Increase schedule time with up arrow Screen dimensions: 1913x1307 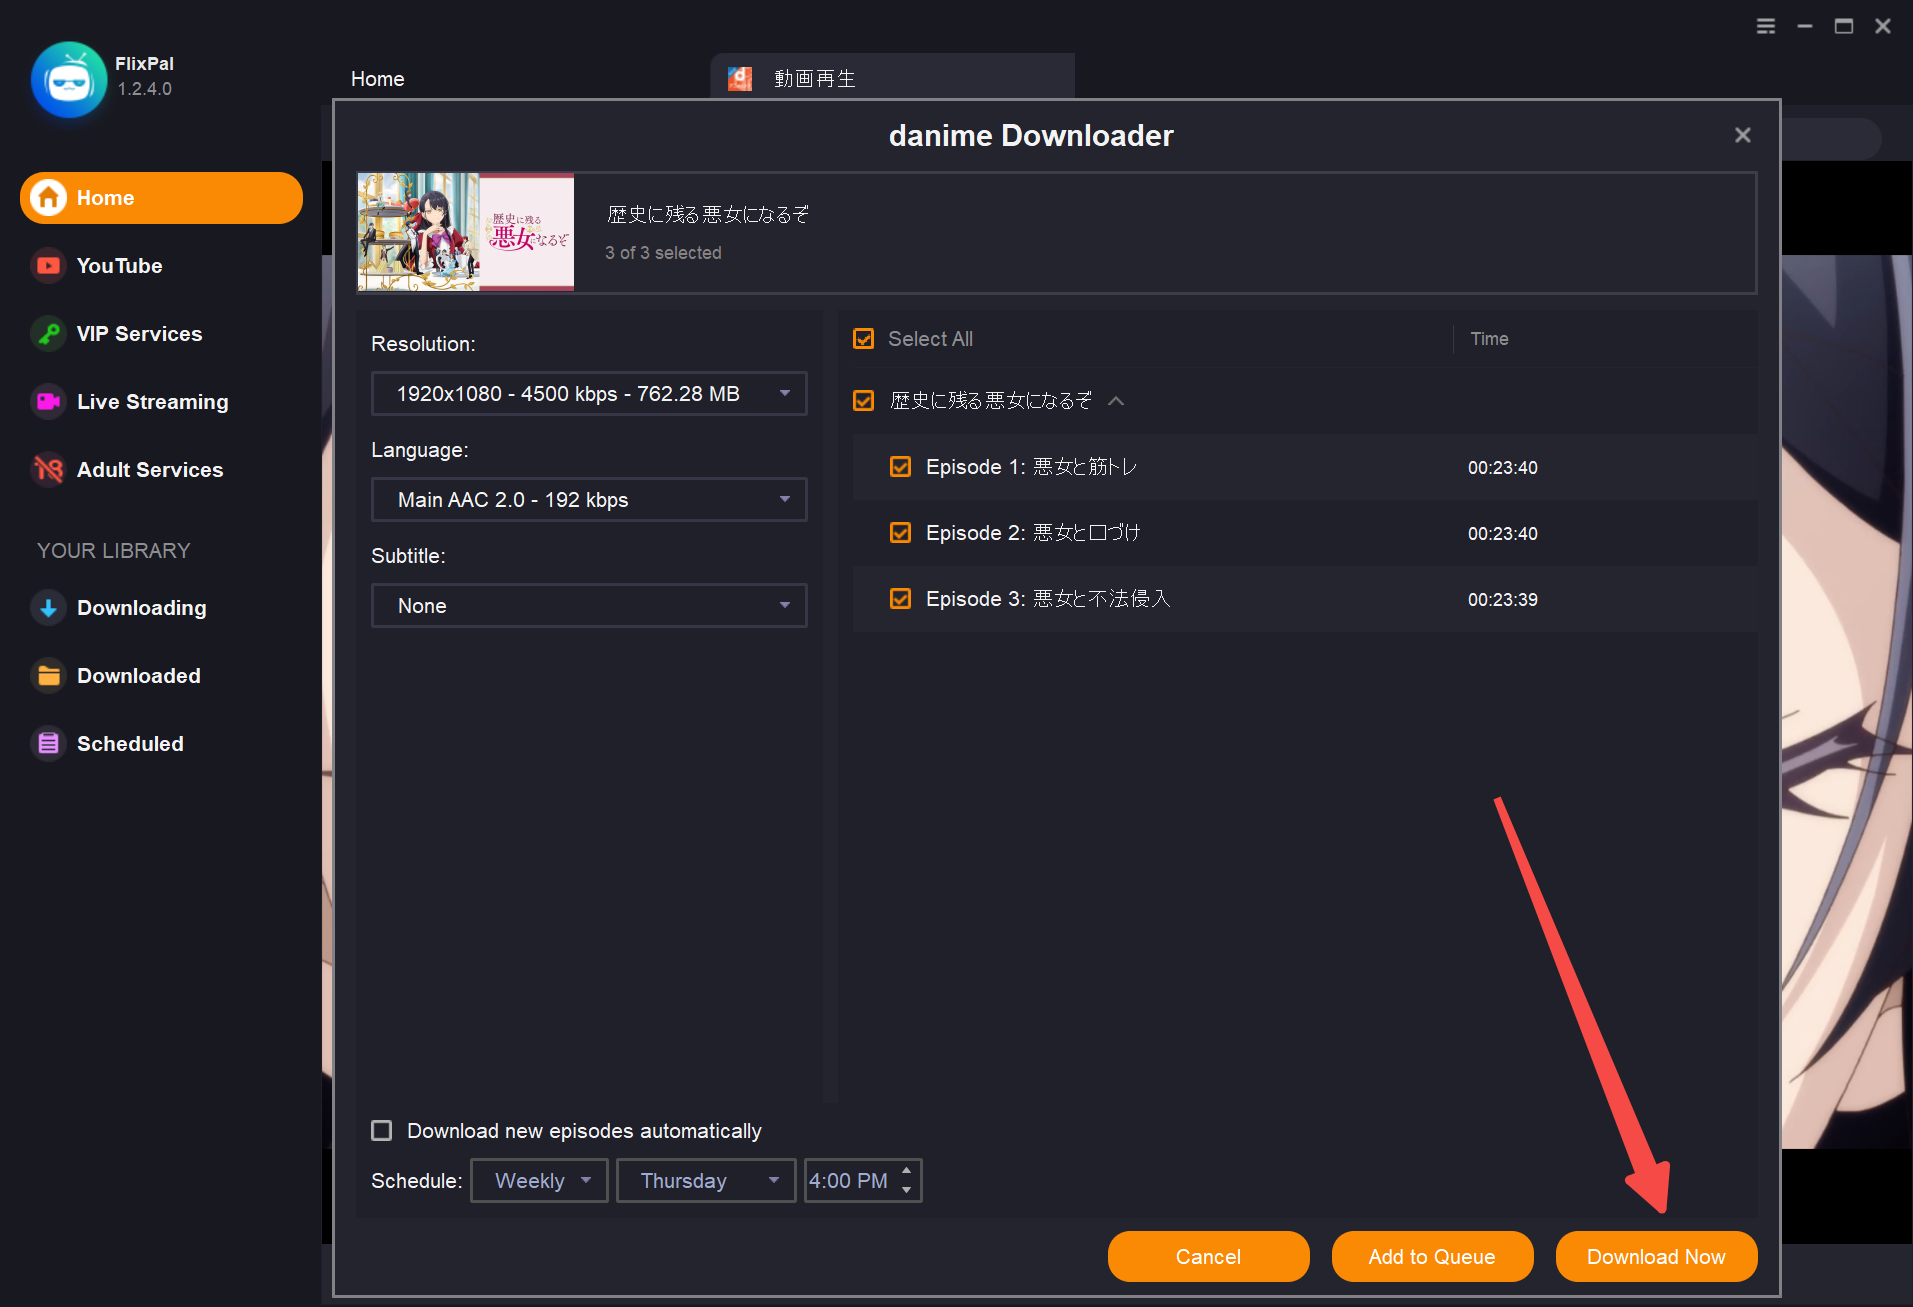[906, 1171]
